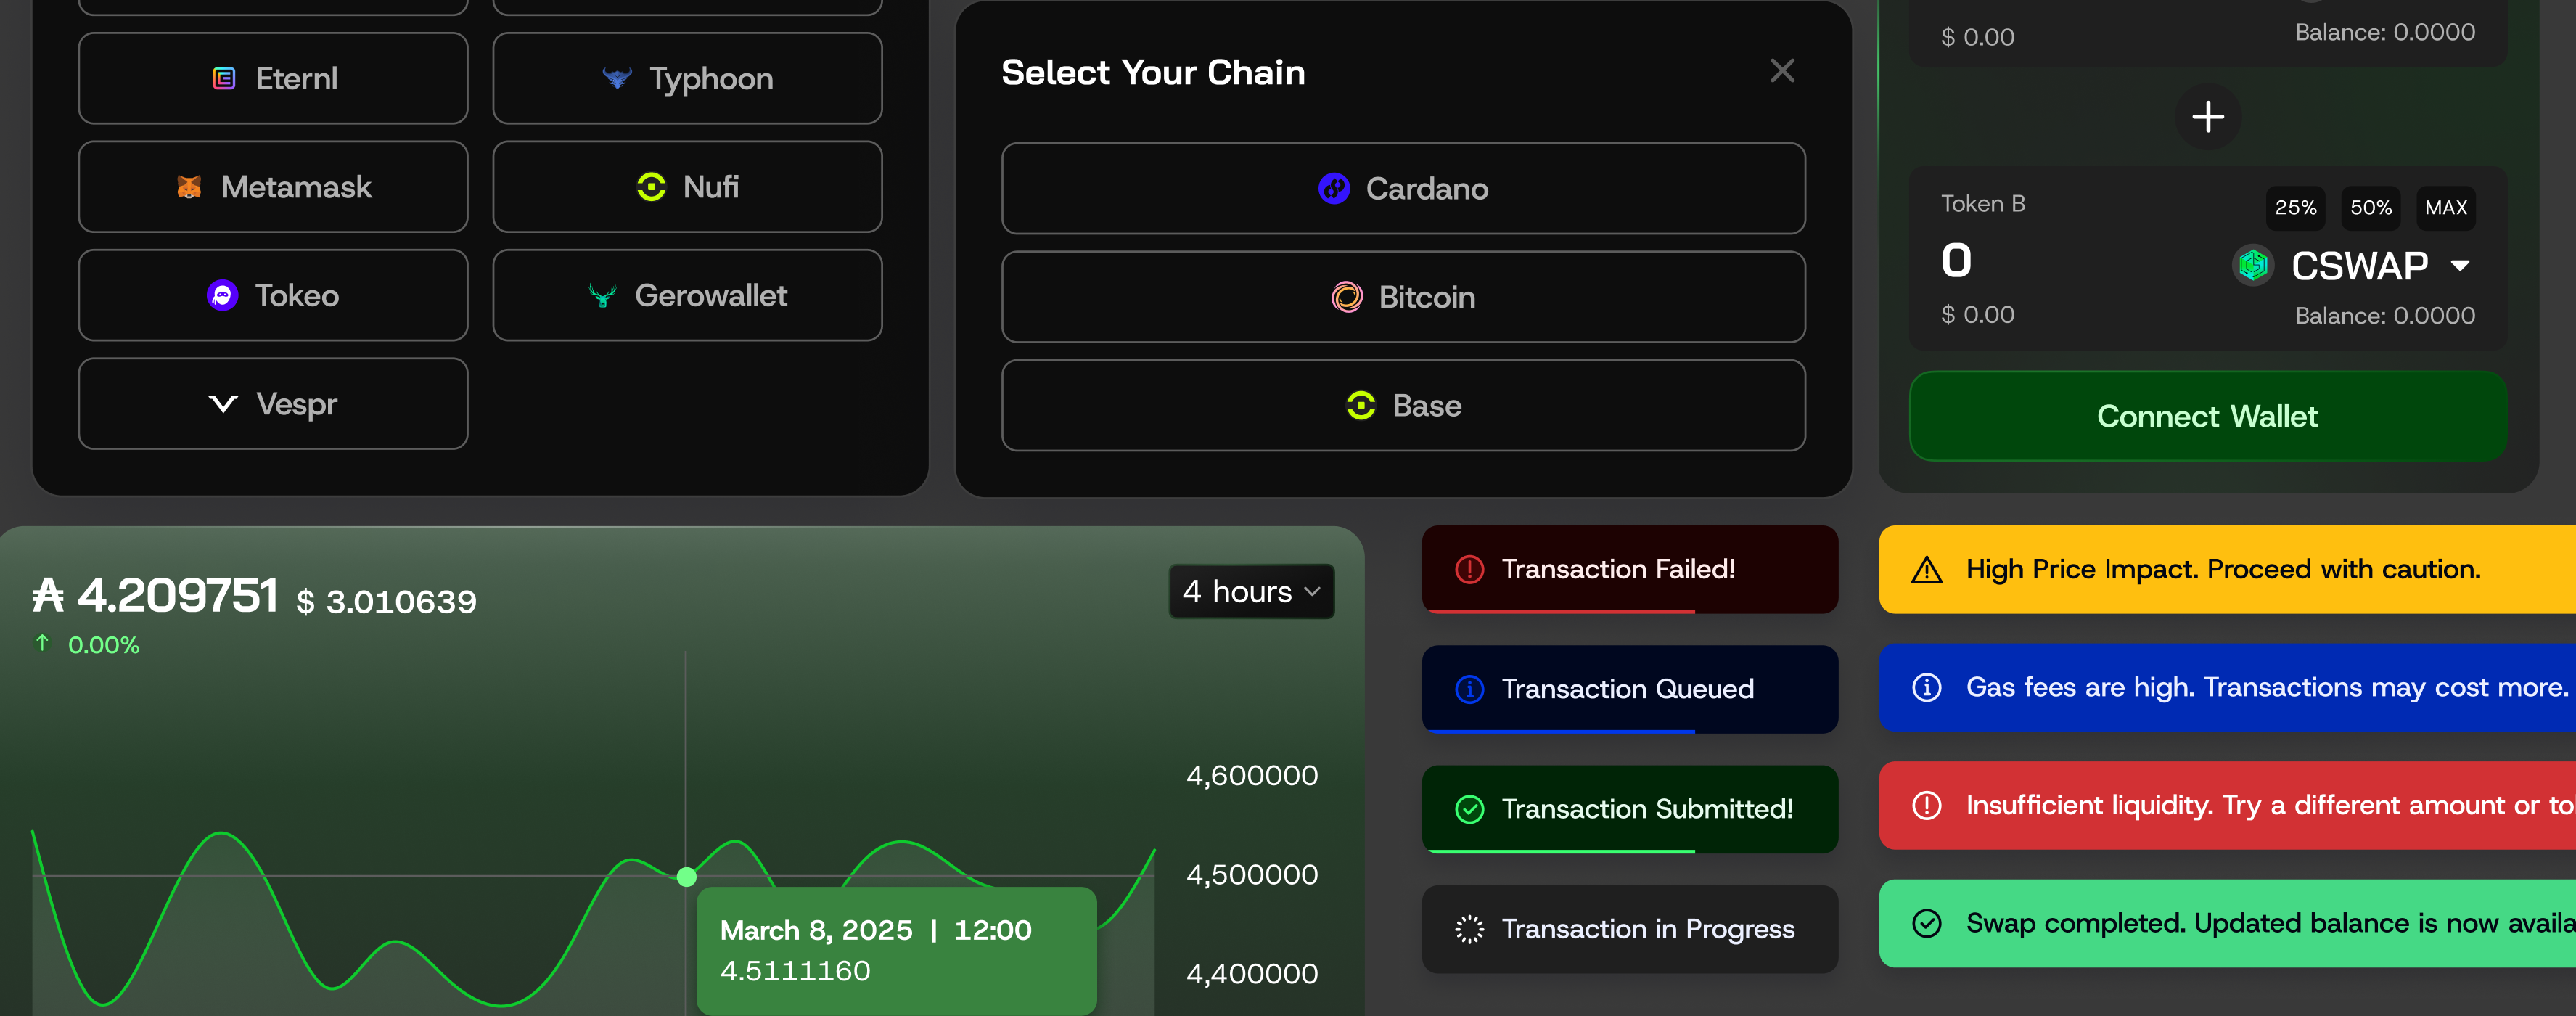Viewport: 2576px width, 1016px height.
Task: Click the info icon on gas fees alert
Action: tap(1926, 688)
